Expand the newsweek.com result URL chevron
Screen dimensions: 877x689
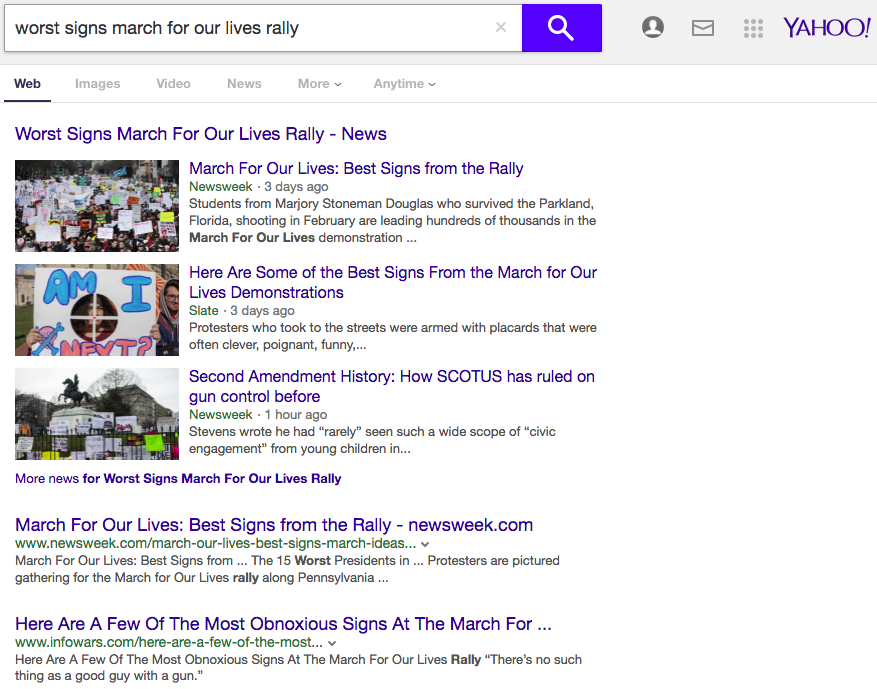point(425,544)
